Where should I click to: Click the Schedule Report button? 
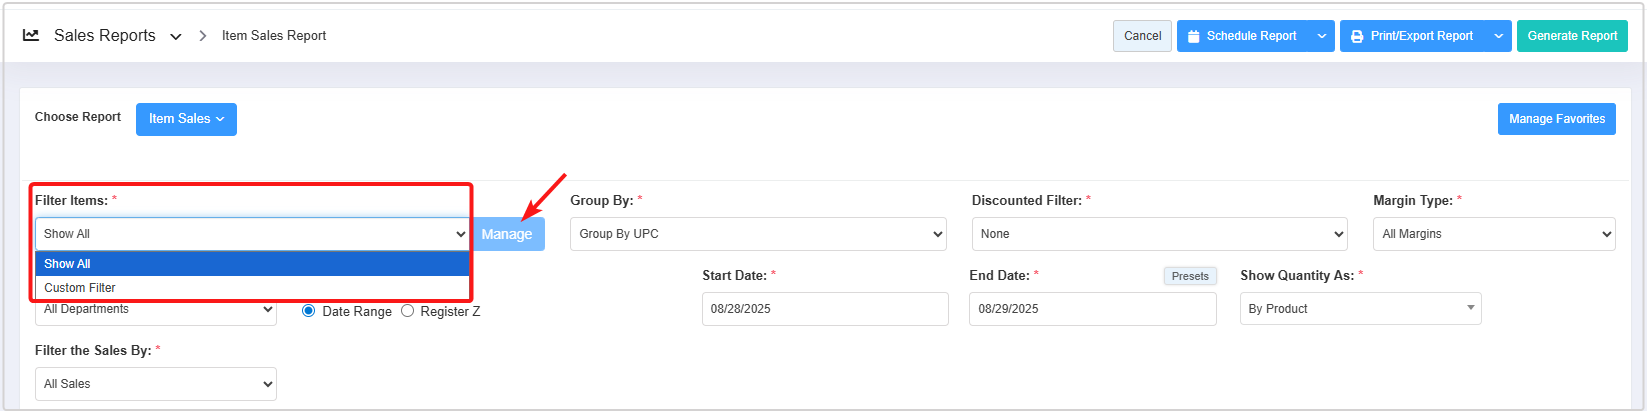1242,36
